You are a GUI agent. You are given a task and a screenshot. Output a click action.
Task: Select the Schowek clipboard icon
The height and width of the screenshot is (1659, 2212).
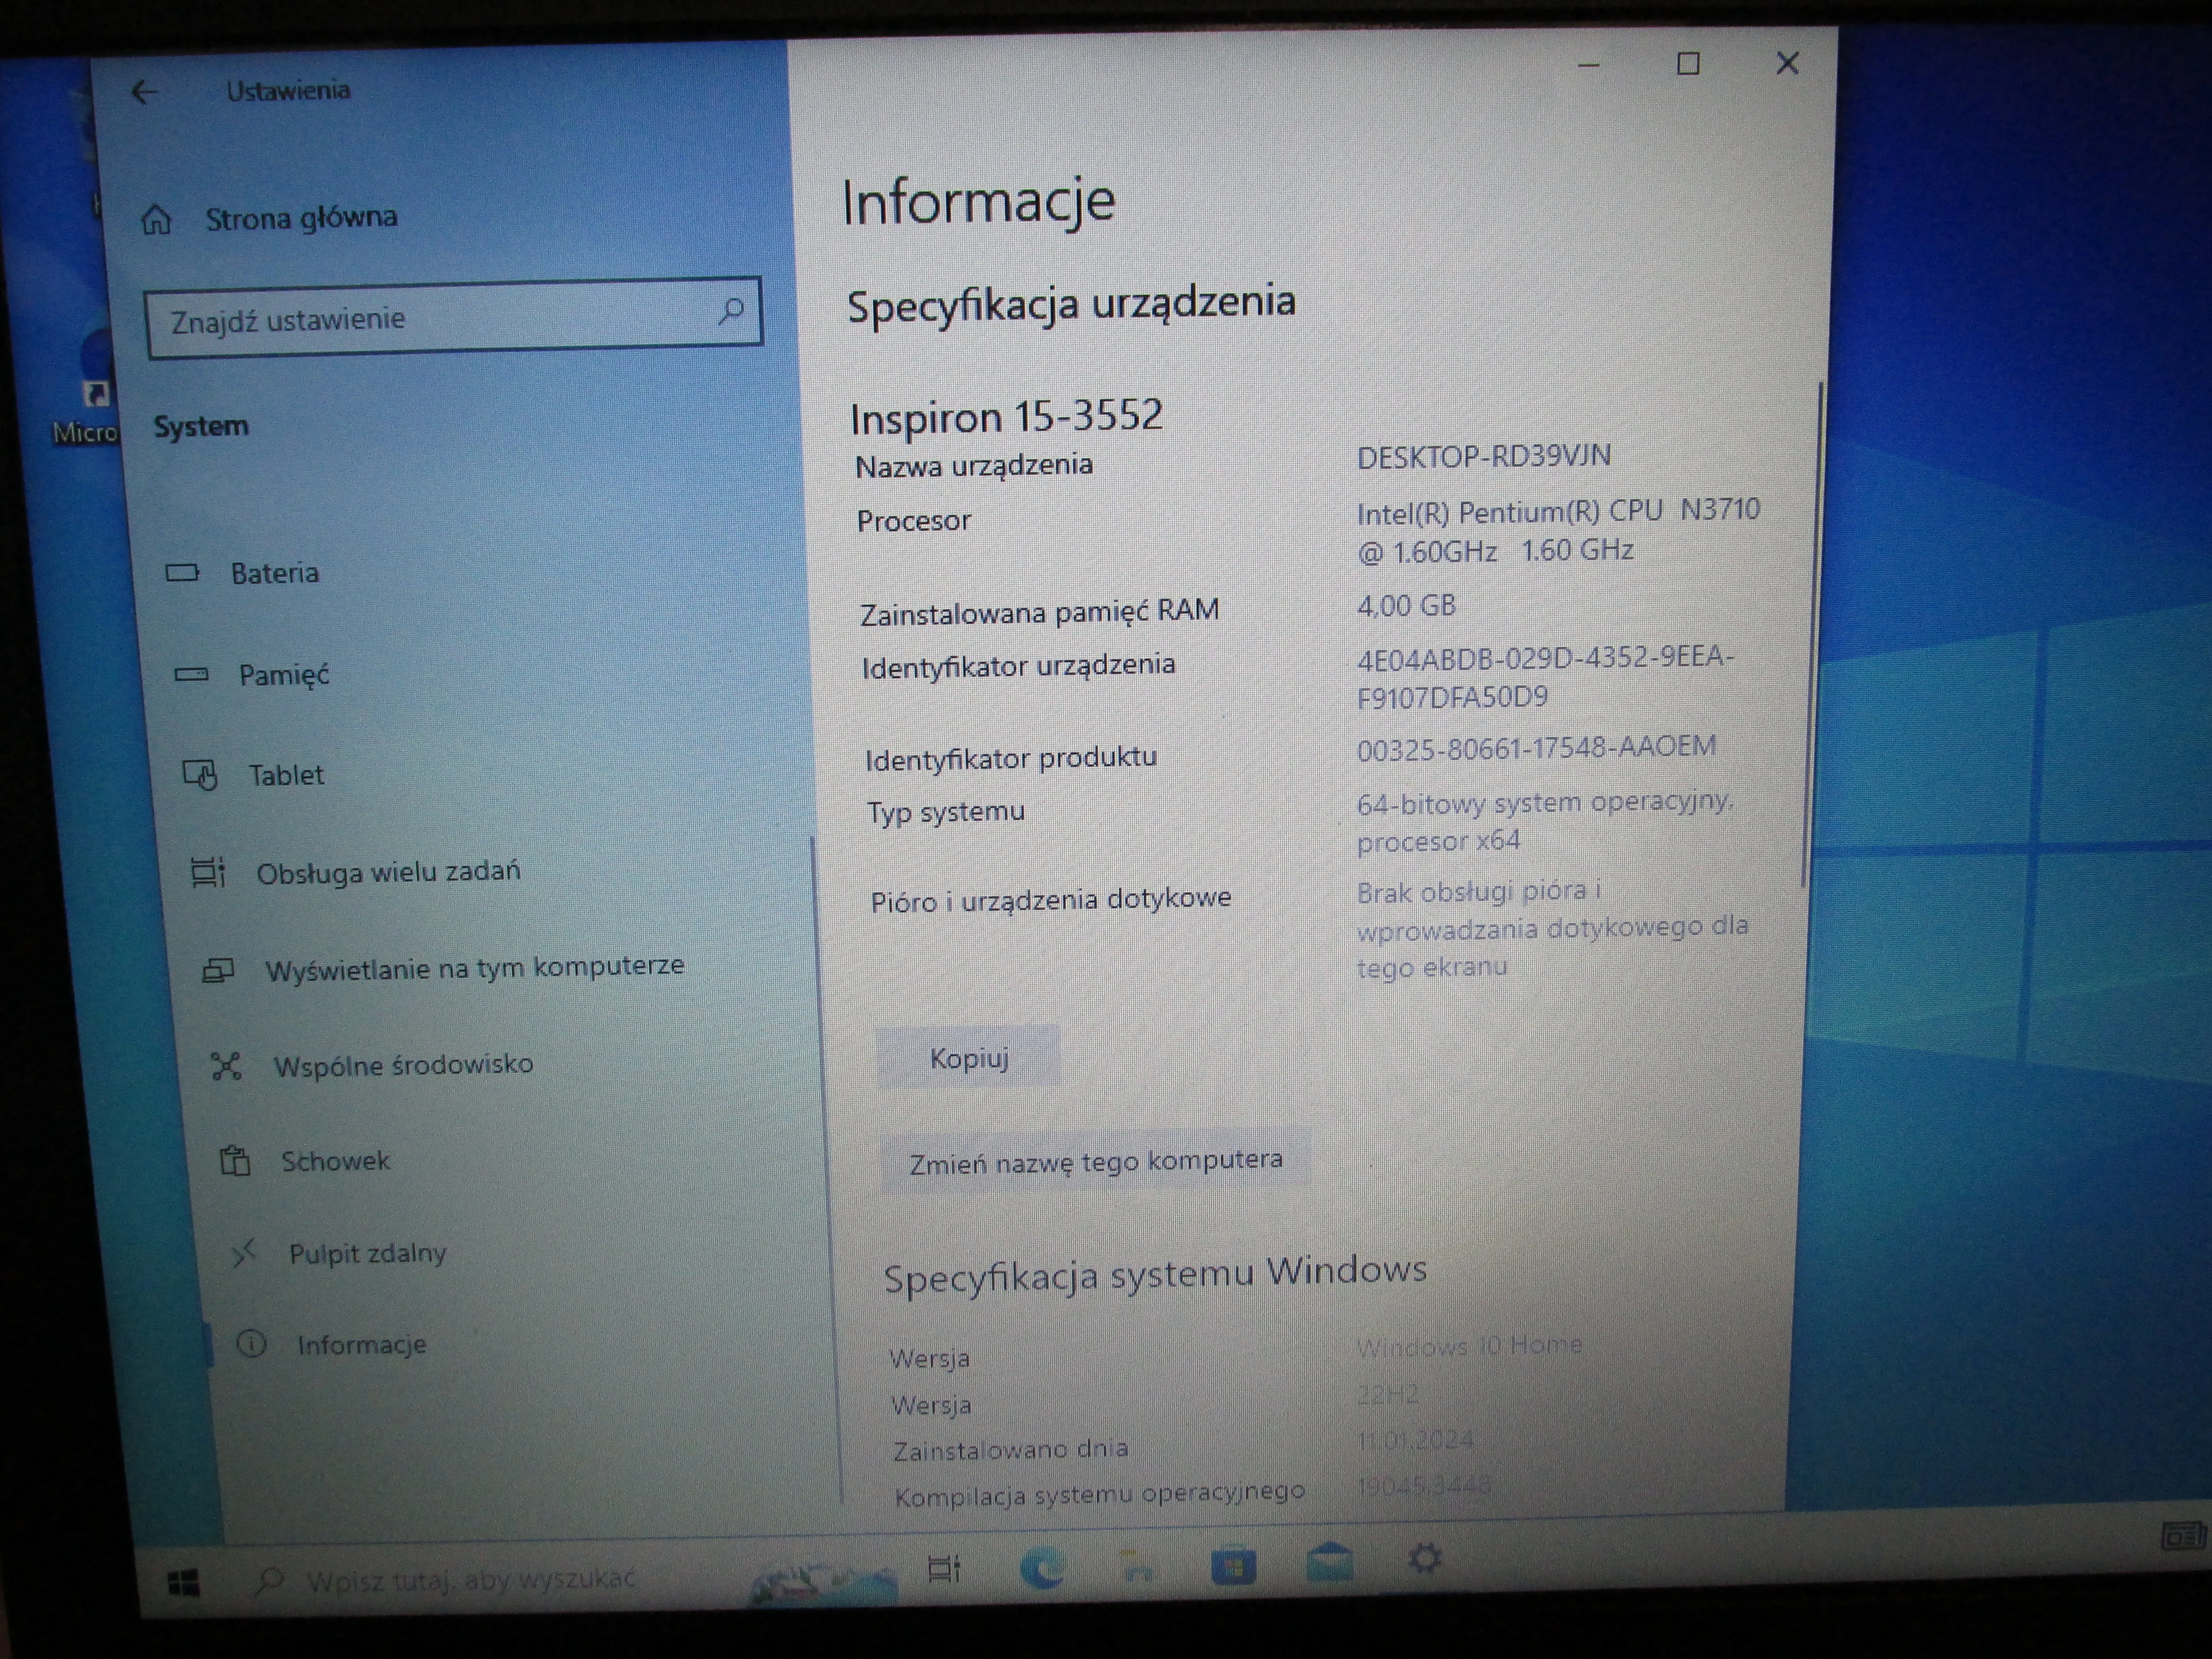click(x=235, y=1161)
